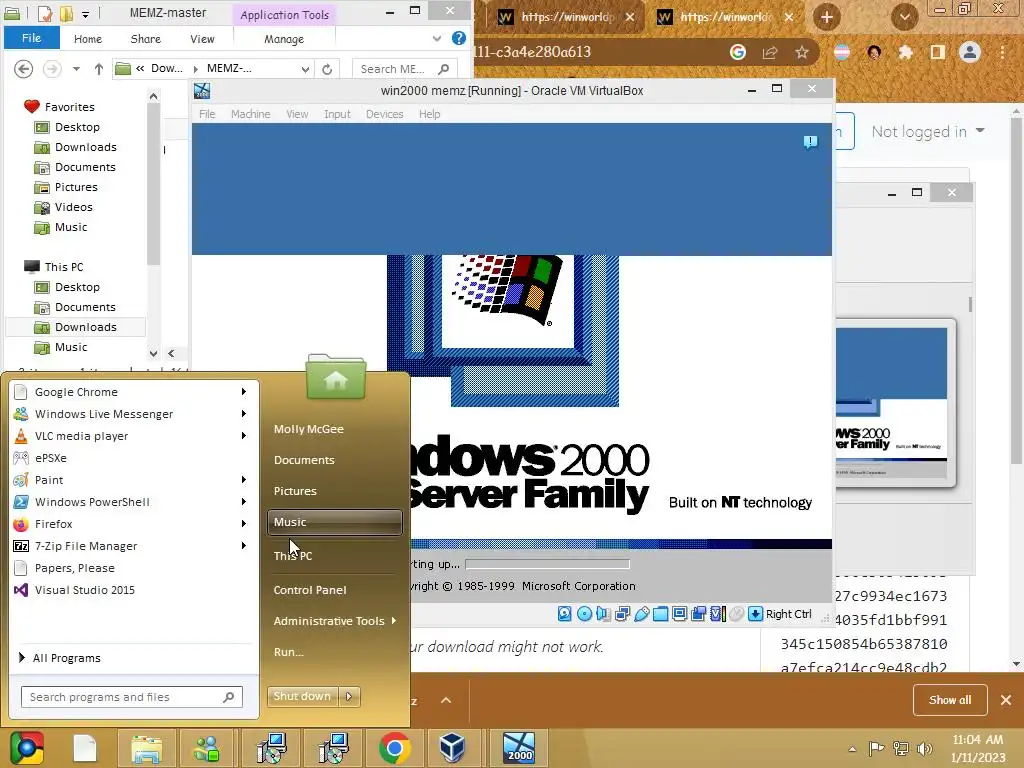
Task: Click the win2000 VM icon on taskbar
Action: pos(519,748)
